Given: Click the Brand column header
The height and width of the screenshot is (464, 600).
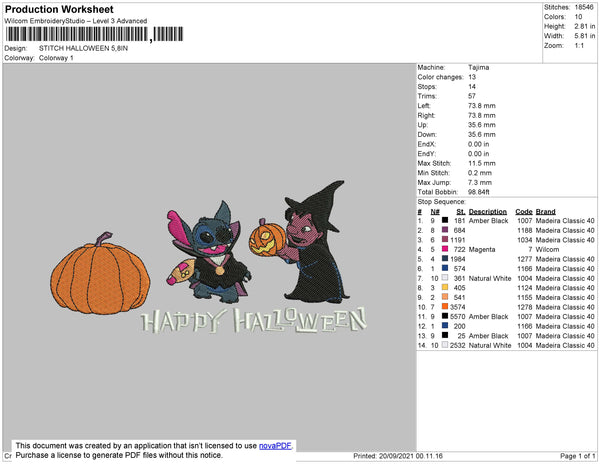Looking at the screenshot, I should tap(545, 212).
